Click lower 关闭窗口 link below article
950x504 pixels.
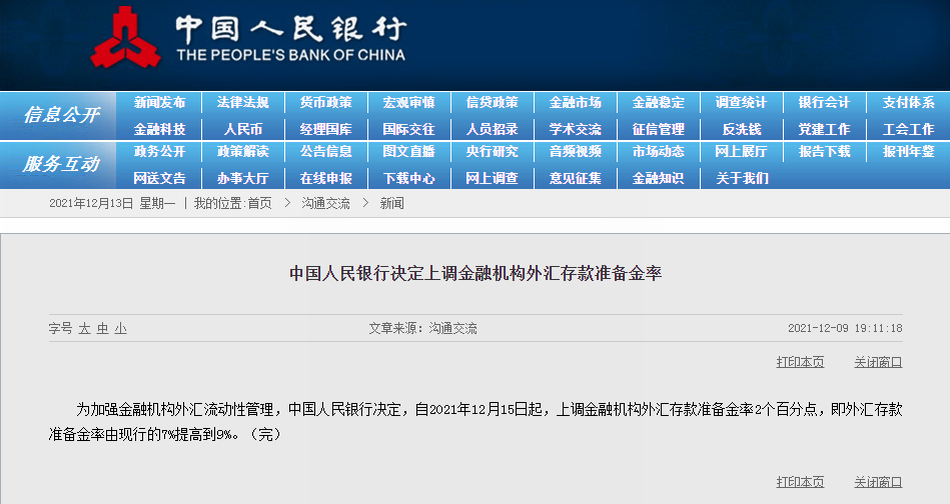pyautogui.click(x=878, y=482)
